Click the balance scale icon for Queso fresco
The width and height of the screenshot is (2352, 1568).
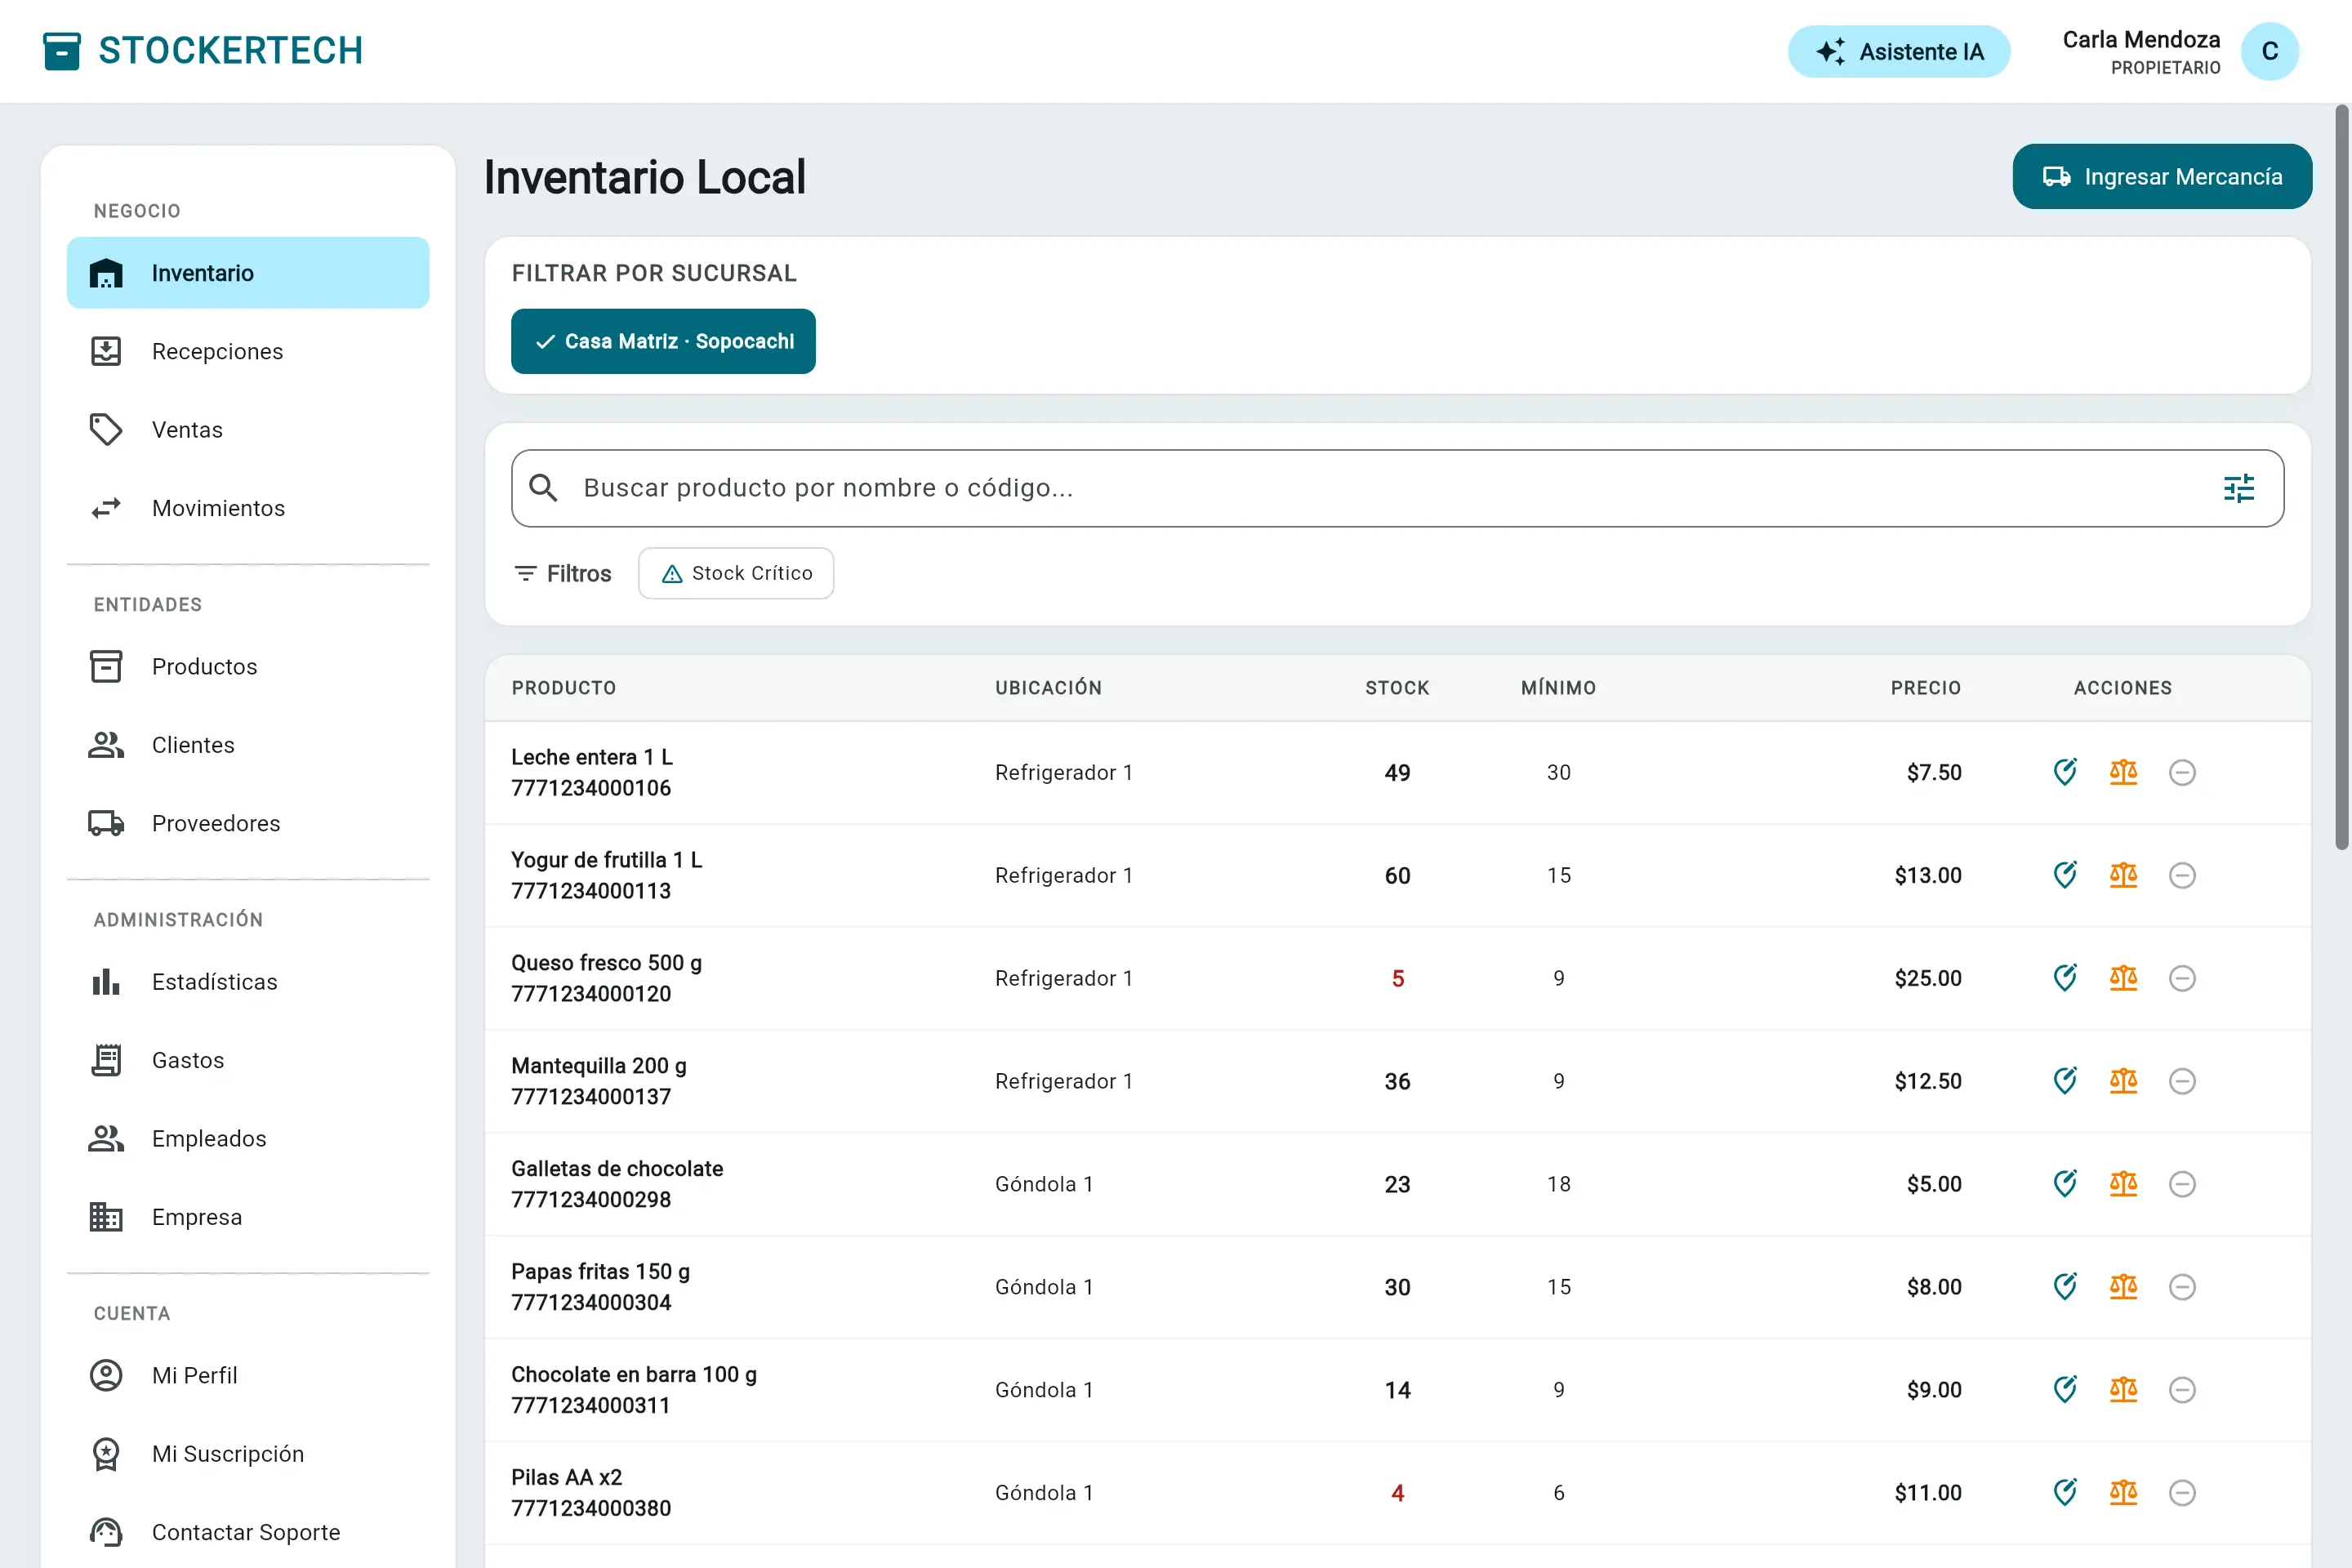point(2123,978)
